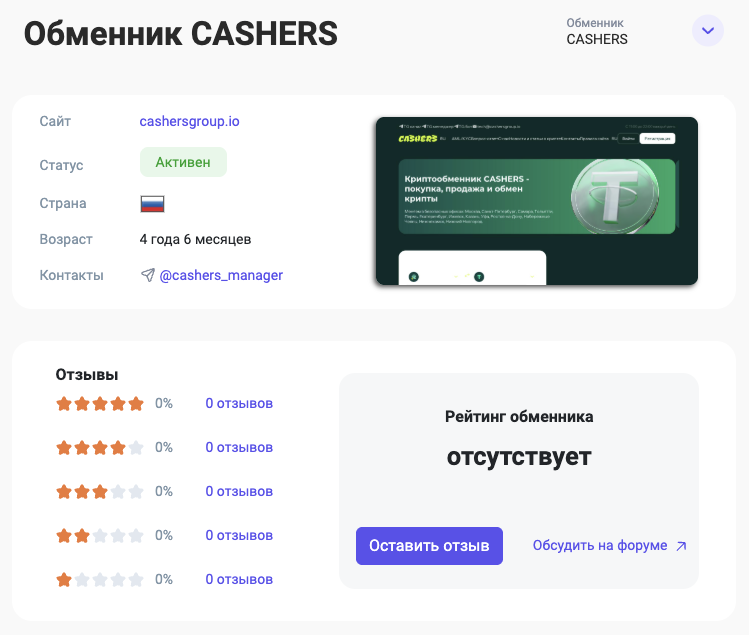Click the five-star rating row icons
Viewport: 749px width, 635px height.
tap(100, 404)
